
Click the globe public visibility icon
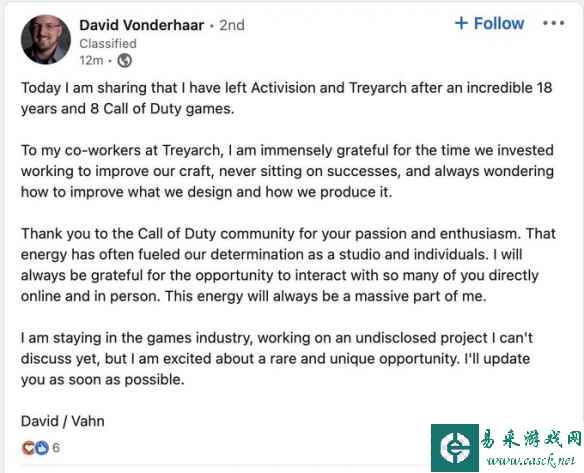pos(124,60)
